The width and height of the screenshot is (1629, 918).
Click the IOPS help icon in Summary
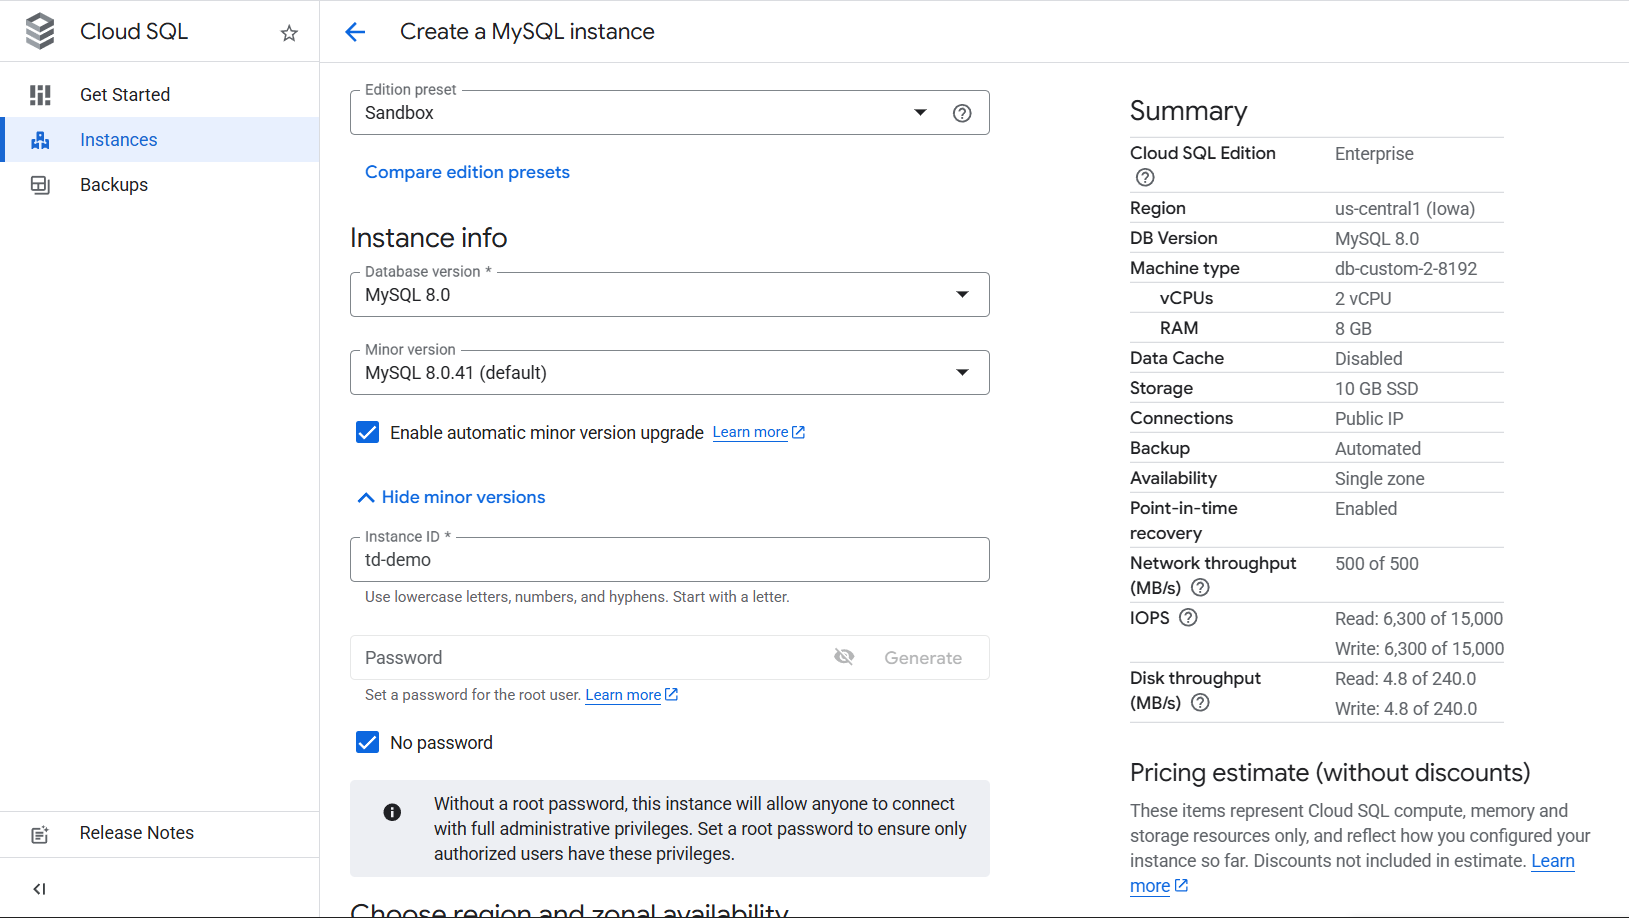click(x=1188, y=618)
